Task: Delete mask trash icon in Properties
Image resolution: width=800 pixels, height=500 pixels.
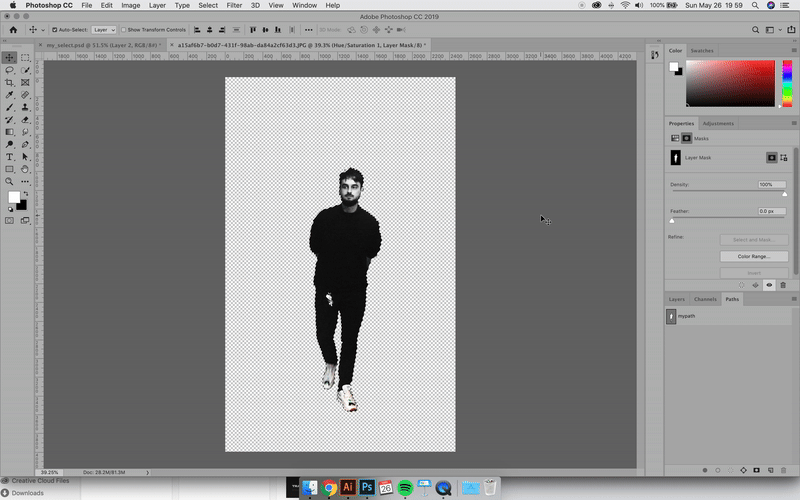Action: pyautogui.click(x=783, y=285)
